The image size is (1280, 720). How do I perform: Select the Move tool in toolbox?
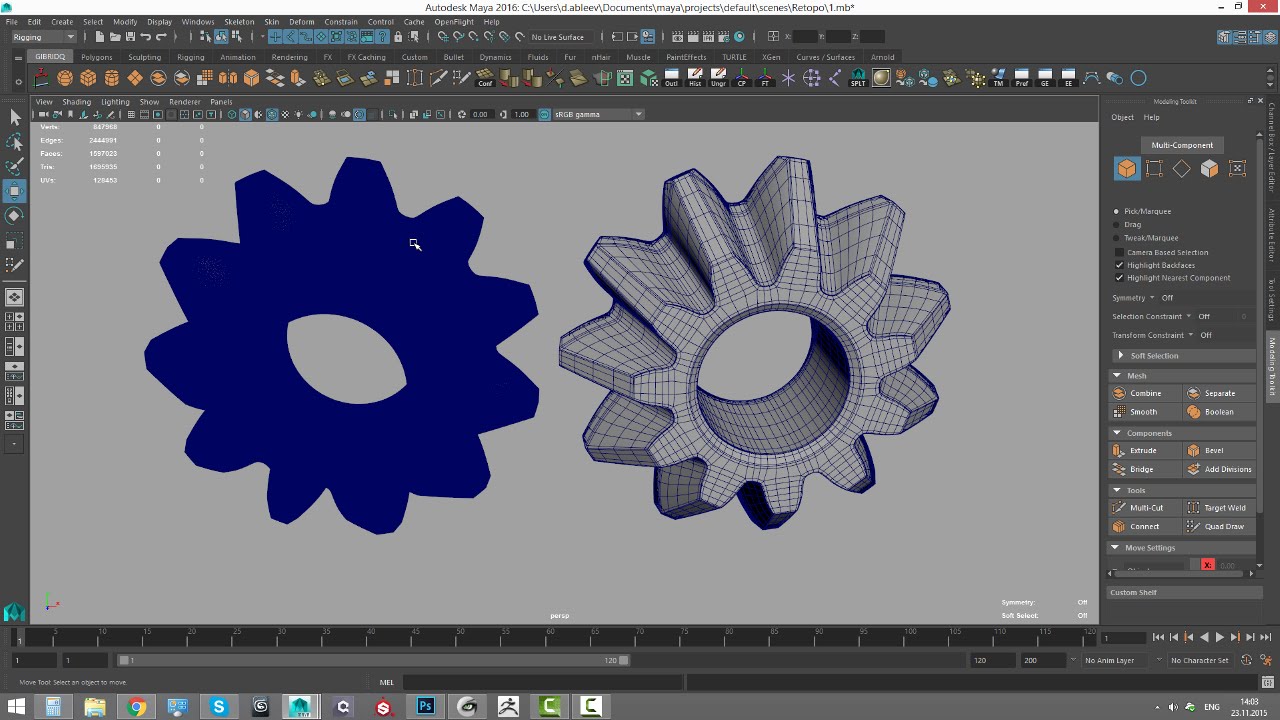tap(15, 191)
